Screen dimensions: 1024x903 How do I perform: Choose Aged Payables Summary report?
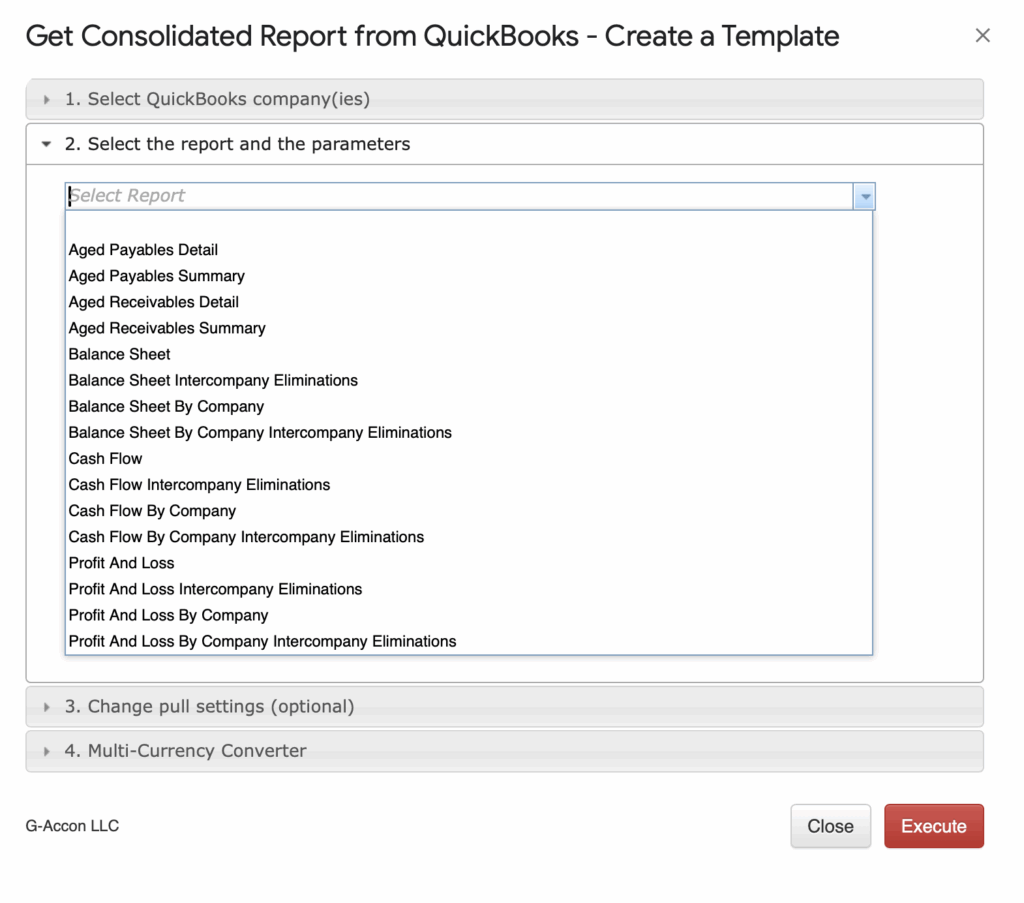pos(156,276)
